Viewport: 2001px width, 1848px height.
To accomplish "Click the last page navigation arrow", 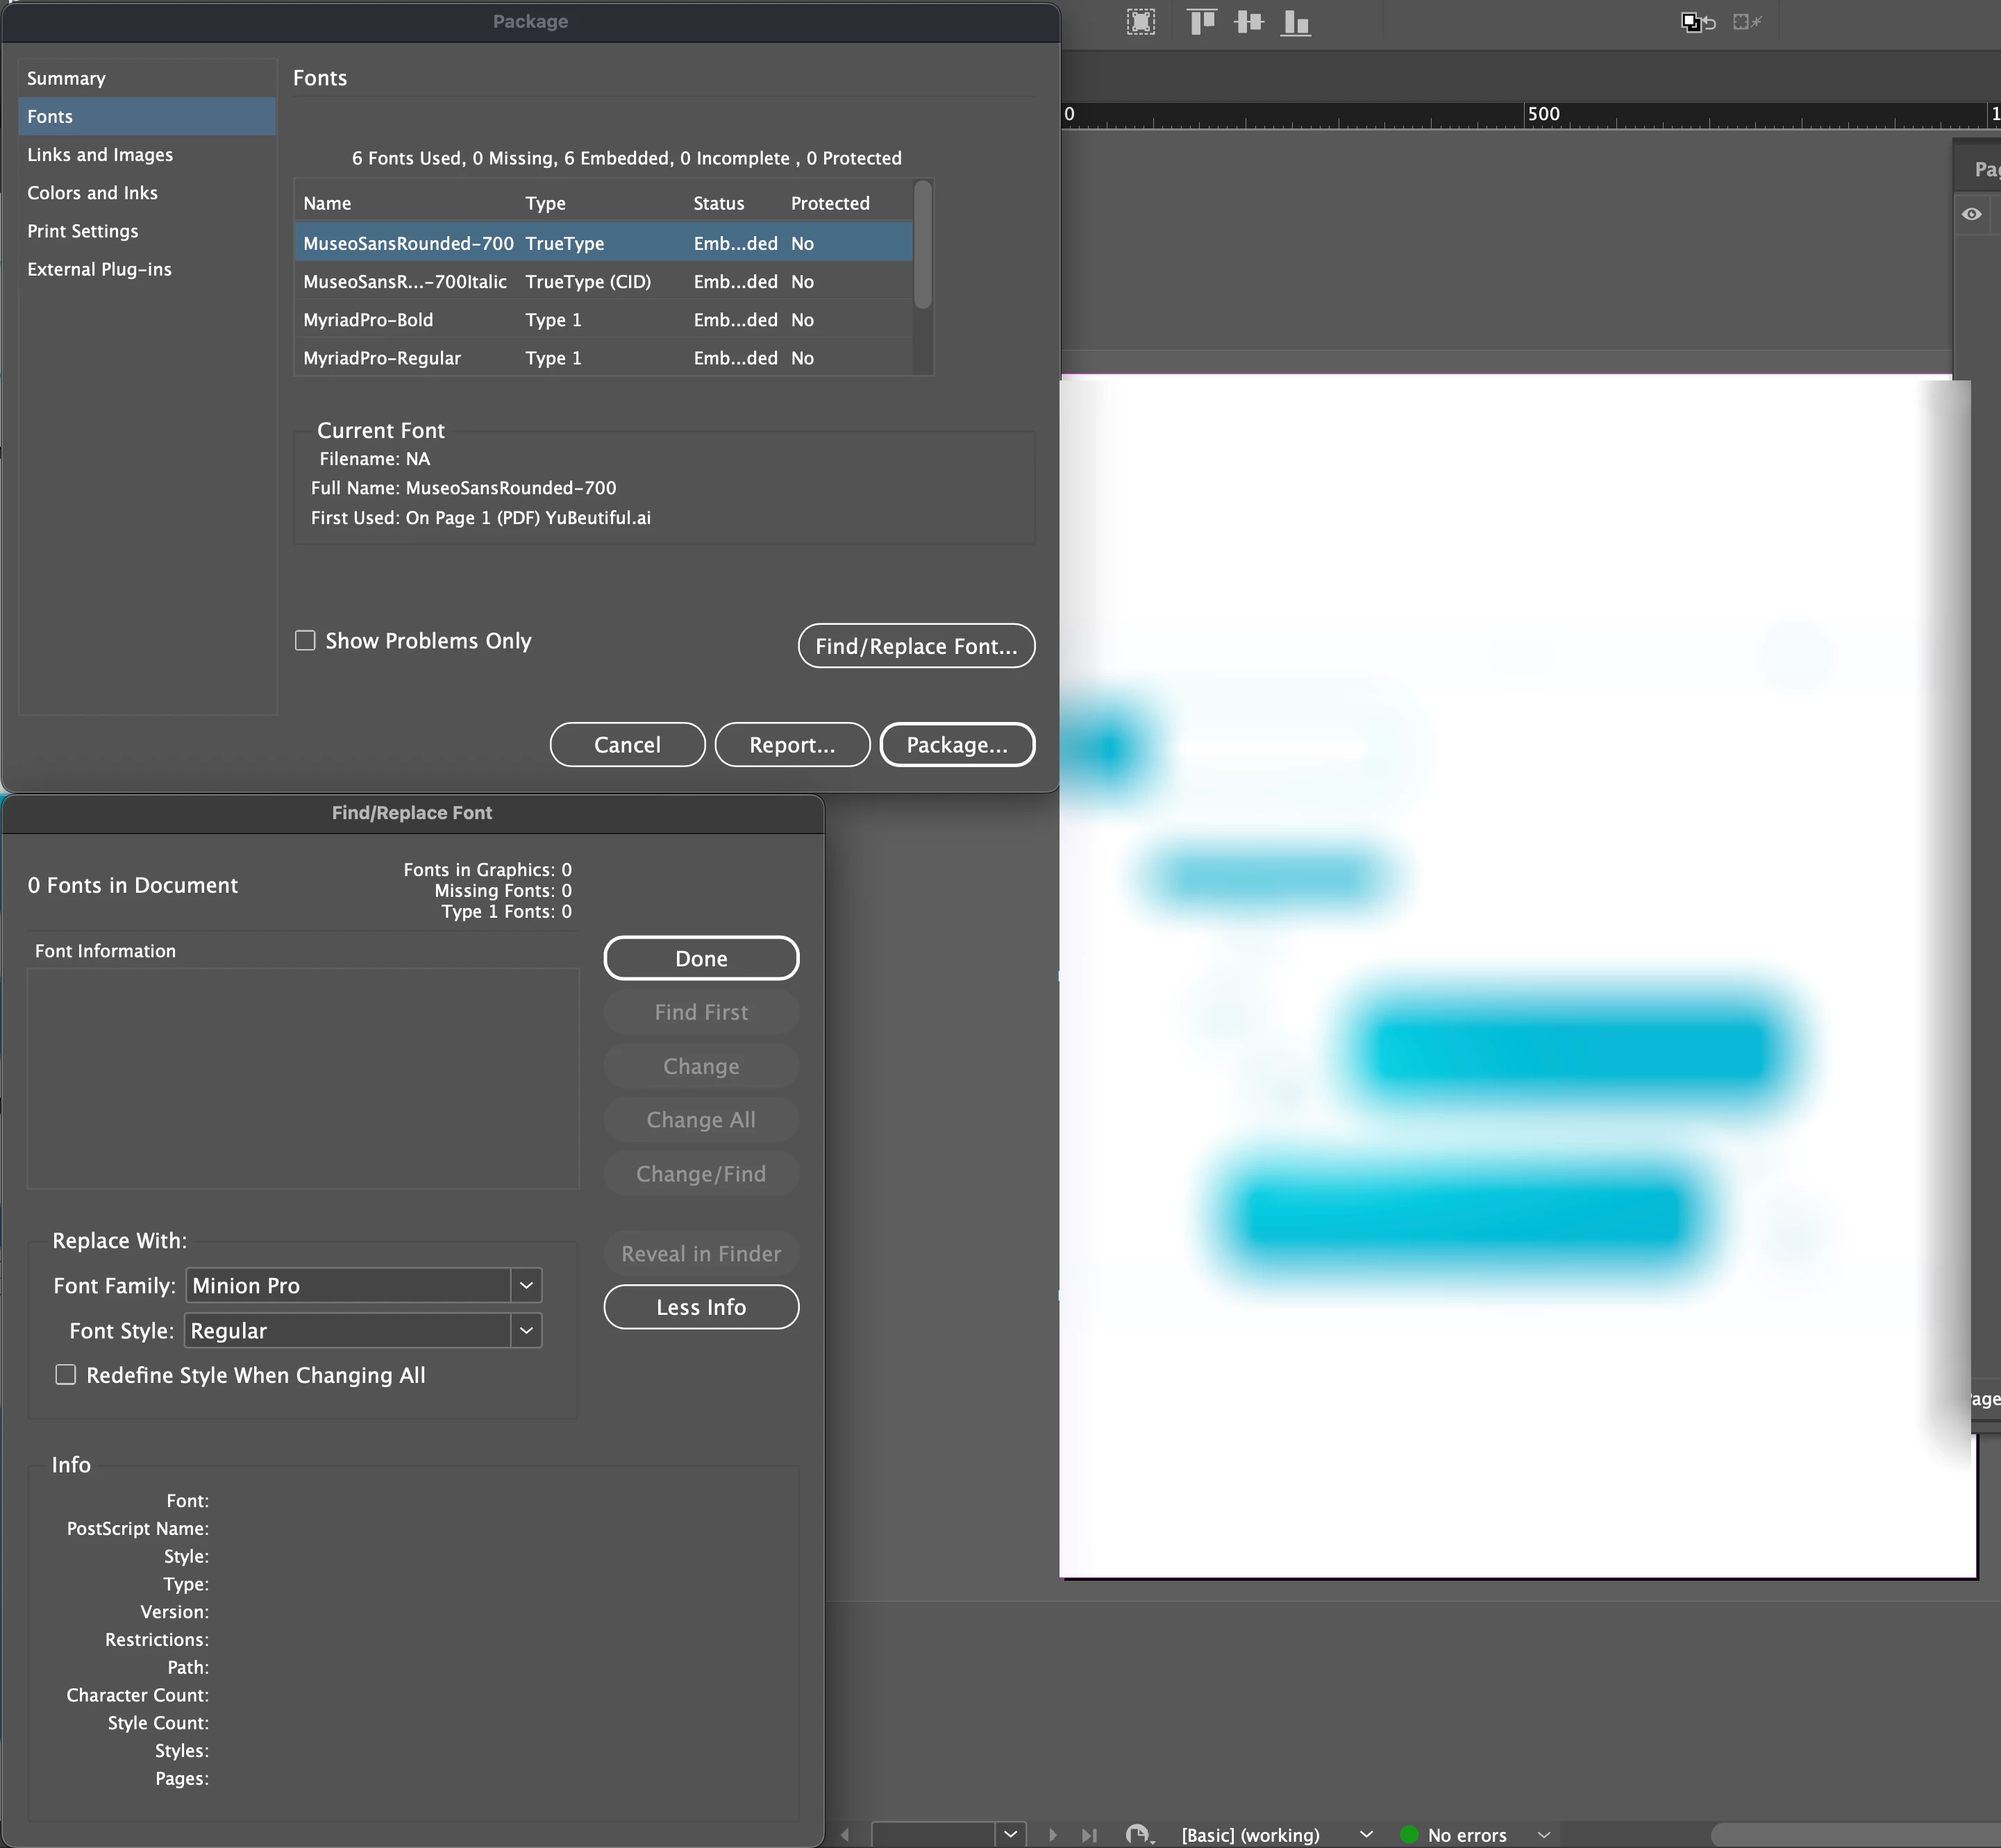I will pyautogui.click(x=1089, y=1835).
